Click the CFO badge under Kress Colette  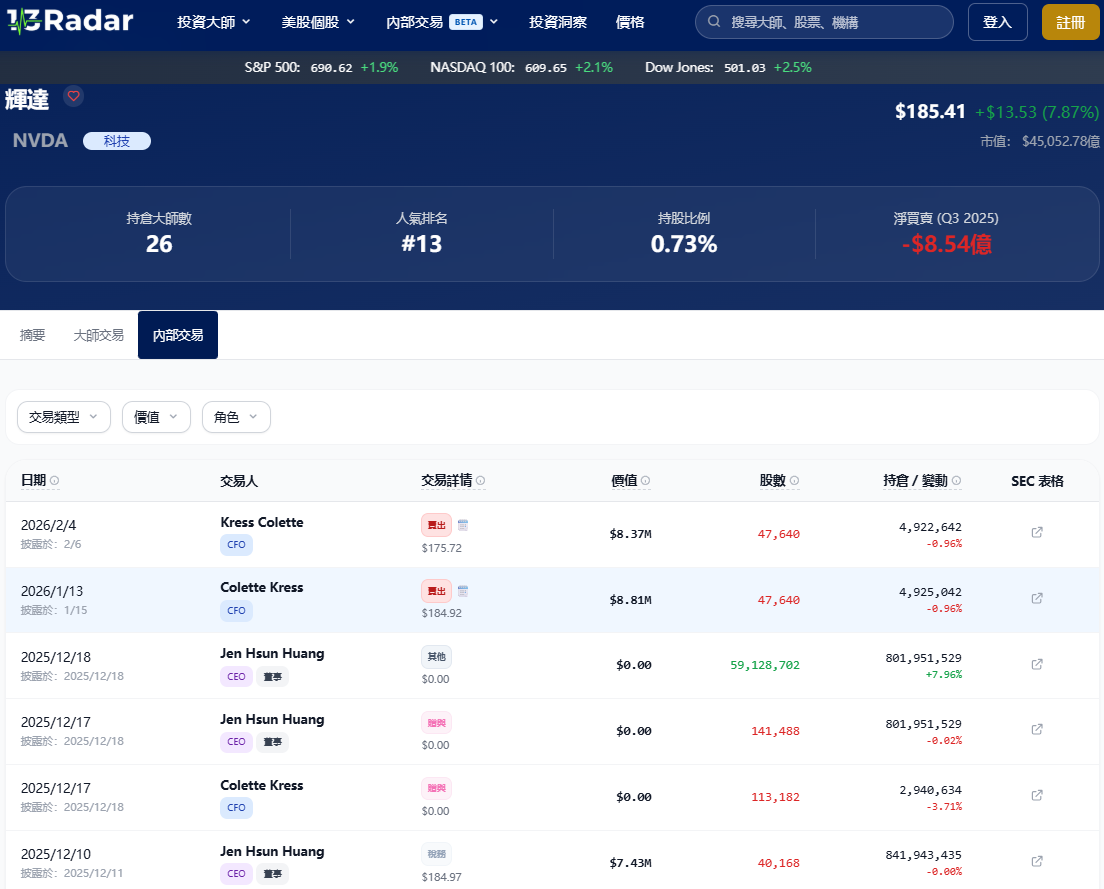(x=237, y=545)
